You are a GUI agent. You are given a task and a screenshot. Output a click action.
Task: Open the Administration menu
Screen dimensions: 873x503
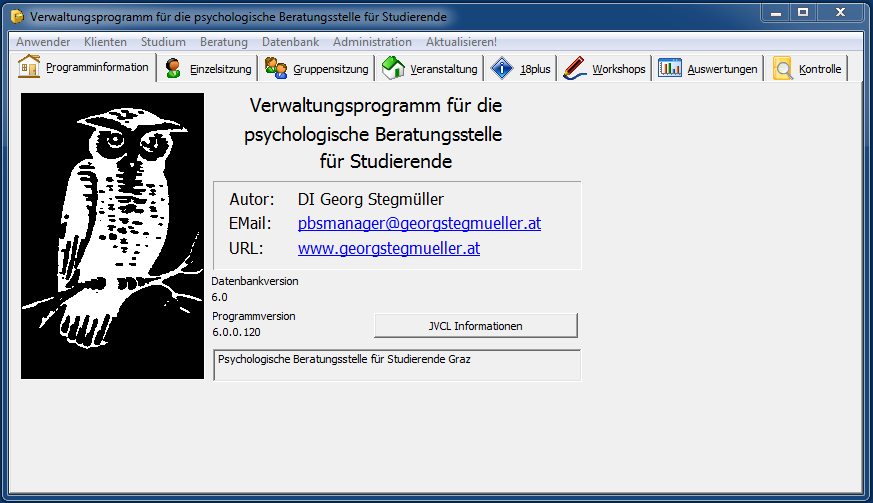(372, 42)
